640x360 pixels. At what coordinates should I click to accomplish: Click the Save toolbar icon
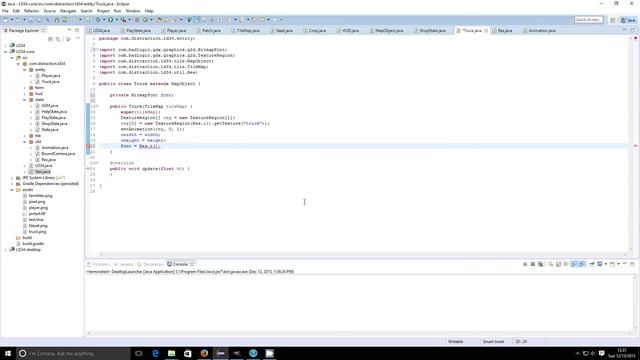pos(31,20)
